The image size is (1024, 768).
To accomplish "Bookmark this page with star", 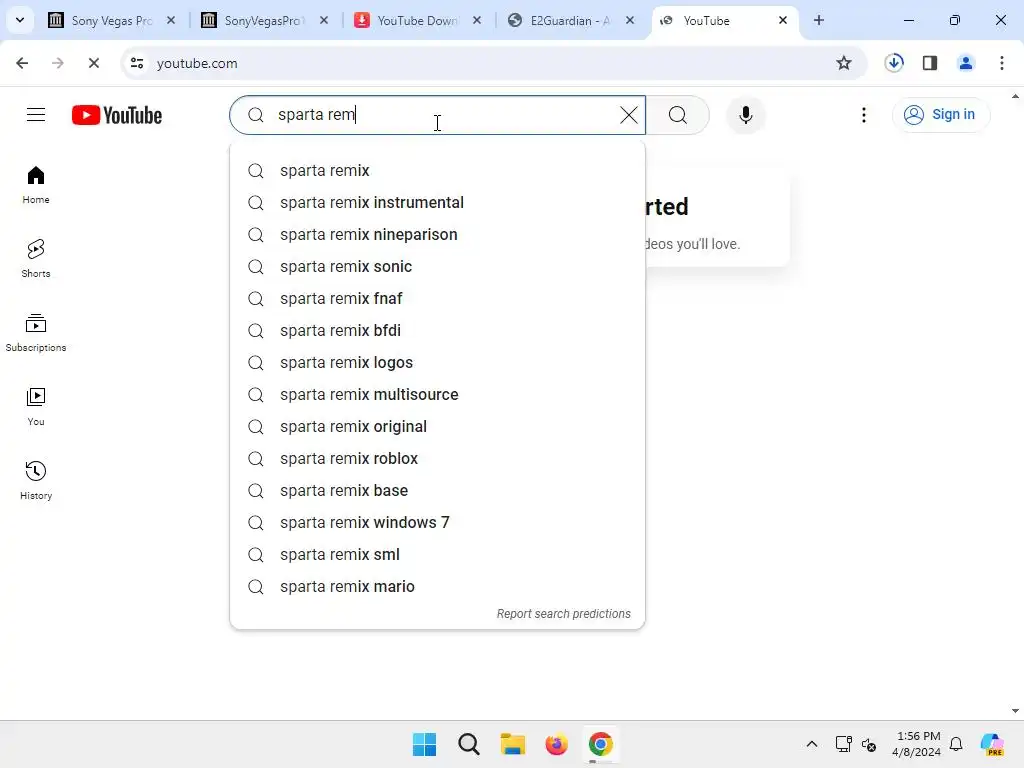I will coord(844,63).
